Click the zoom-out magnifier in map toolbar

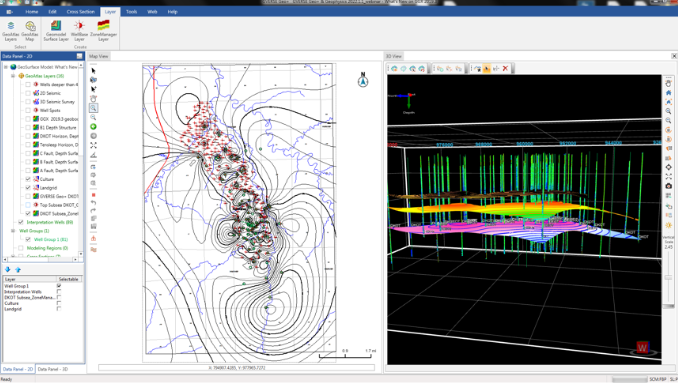coord(93,117)
